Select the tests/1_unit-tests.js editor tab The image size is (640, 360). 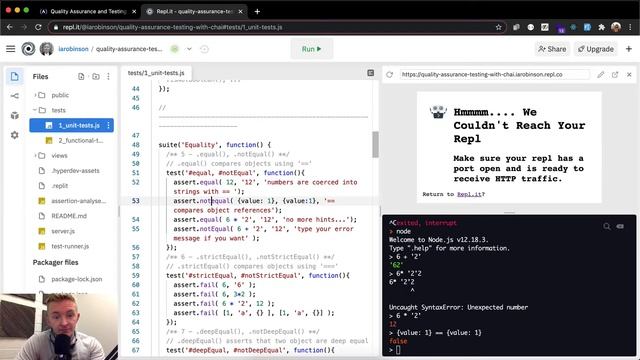156,73
